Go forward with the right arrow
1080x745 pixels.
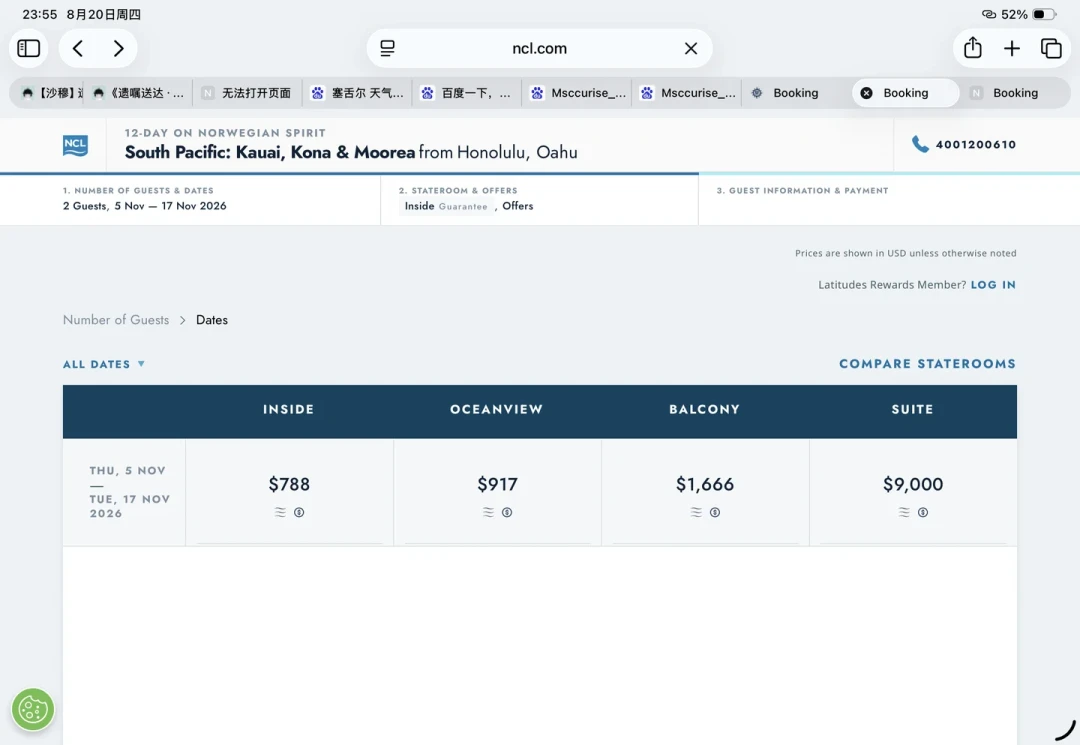(118, 48)
